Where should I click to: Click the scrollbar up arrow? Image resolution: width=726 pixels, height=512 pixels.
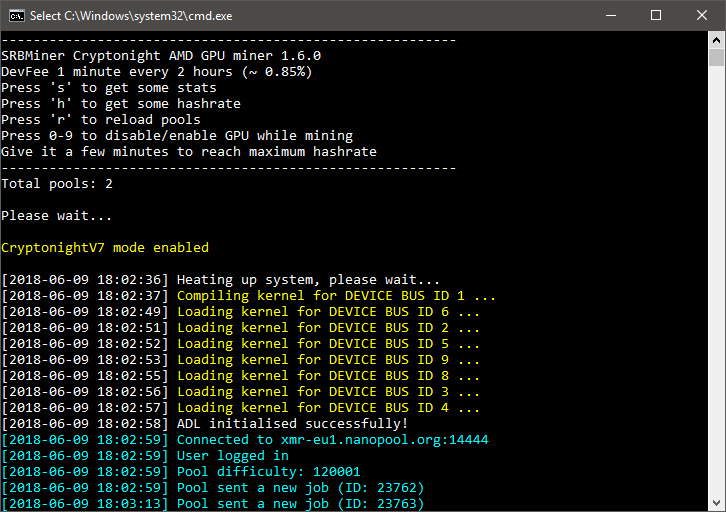click(x=716, y=39)
